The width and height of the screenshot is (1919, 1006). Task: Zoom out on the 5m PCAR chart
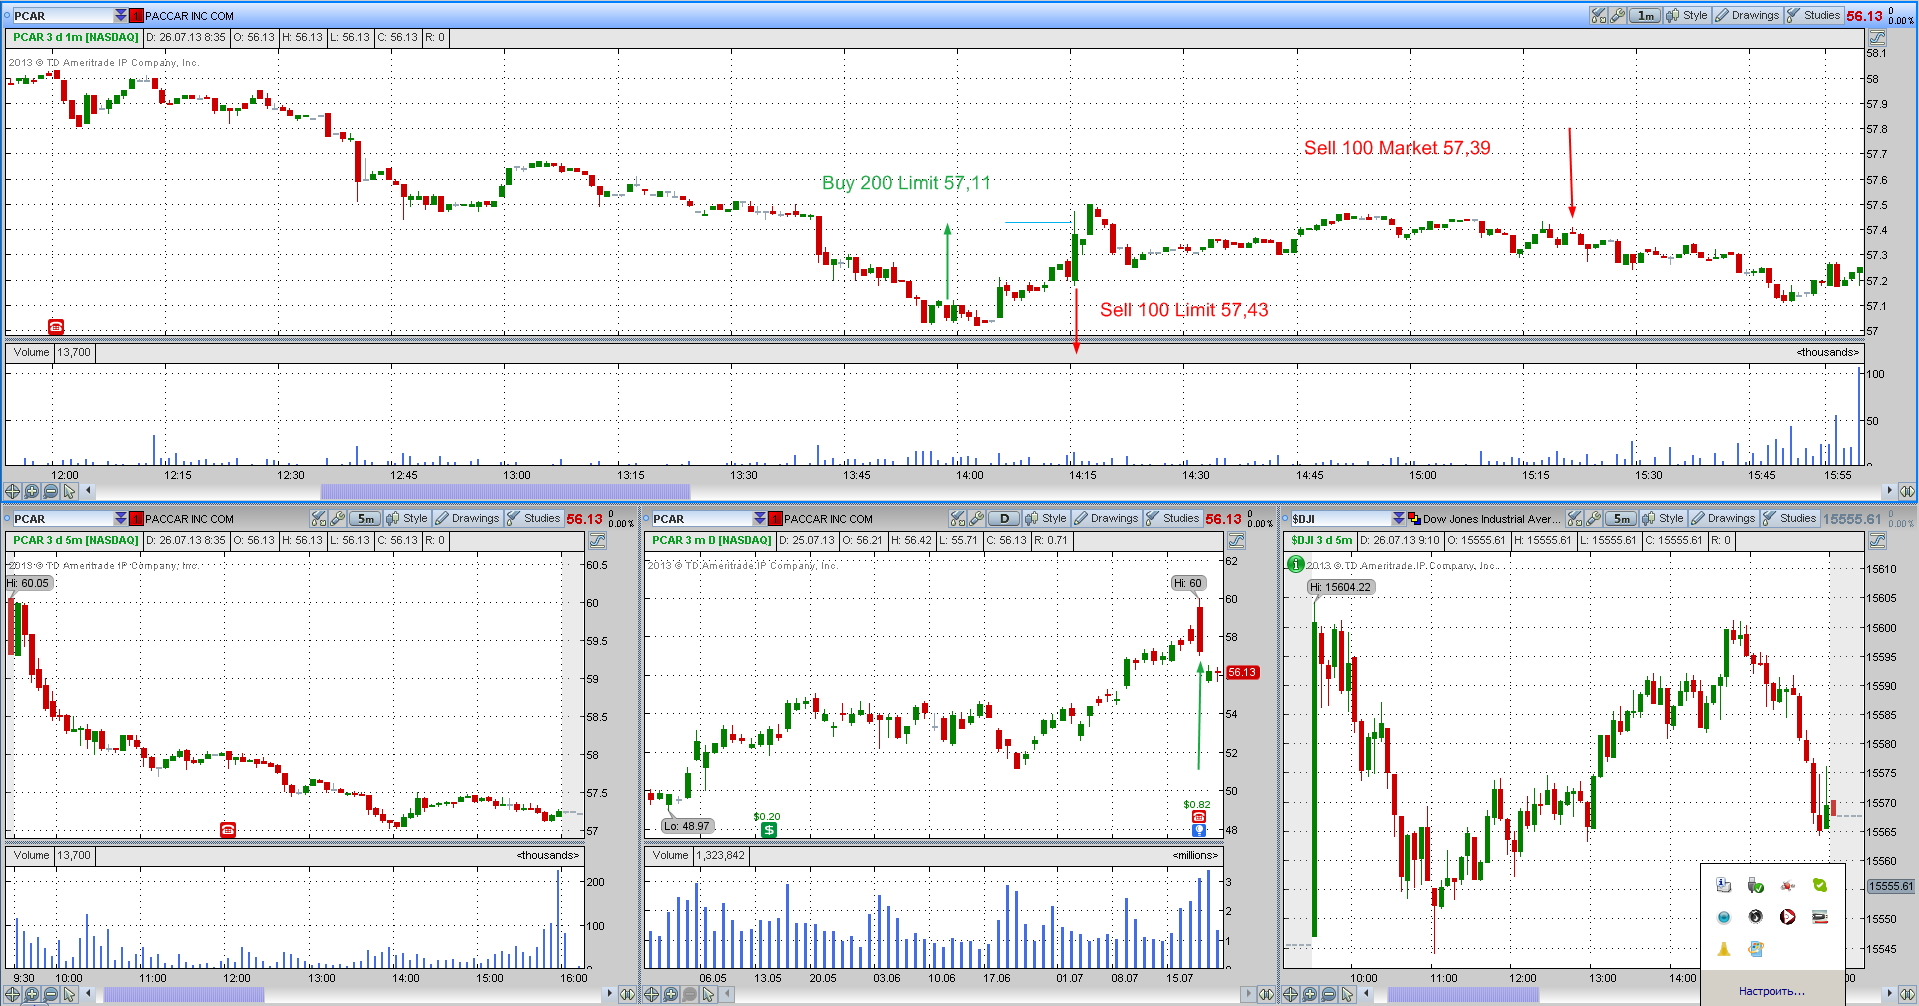point(50,994)
